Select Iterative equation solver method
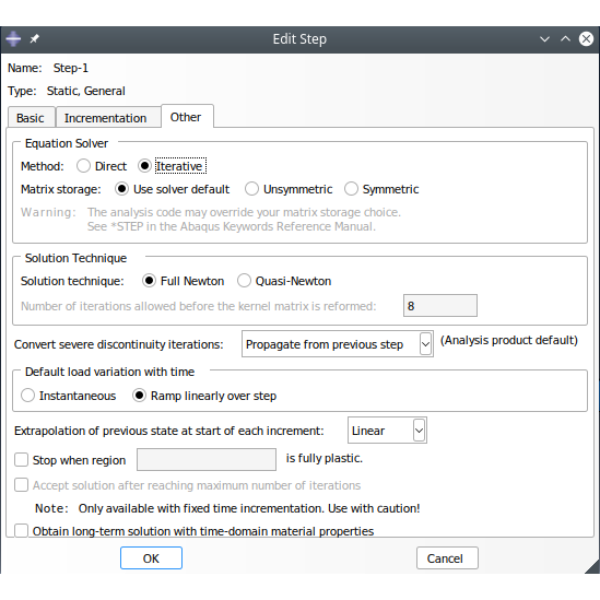Image resolution: width=600 pixels, height=600 pixels. click(x=171, y=166)
